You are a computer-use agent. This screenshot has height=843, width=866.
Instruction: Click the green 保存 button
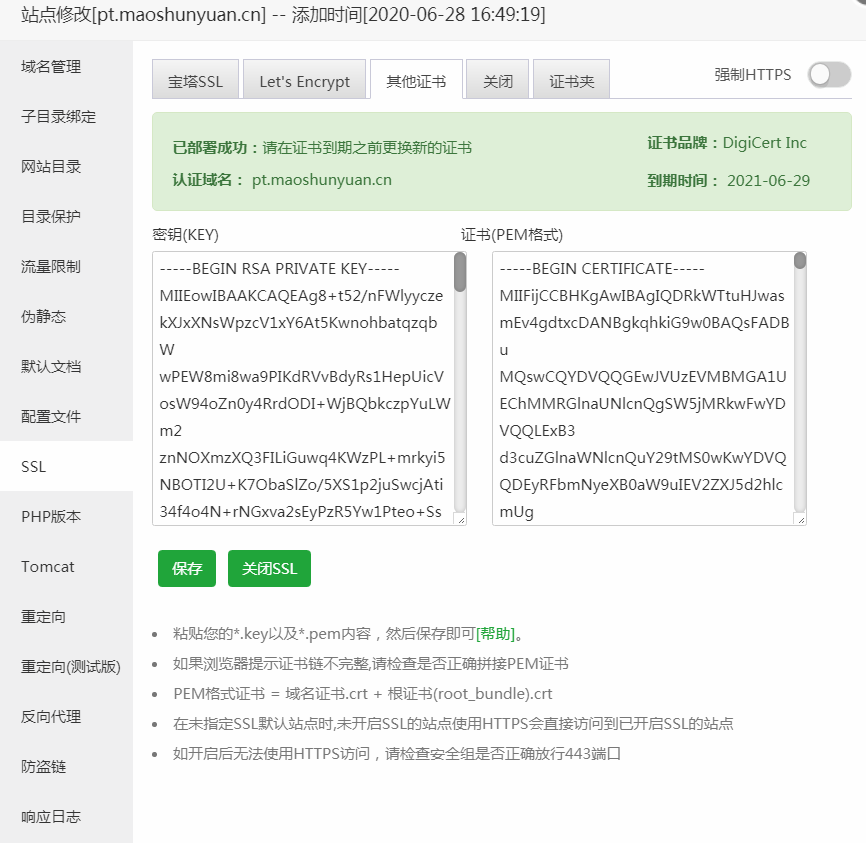click(187, 568)
